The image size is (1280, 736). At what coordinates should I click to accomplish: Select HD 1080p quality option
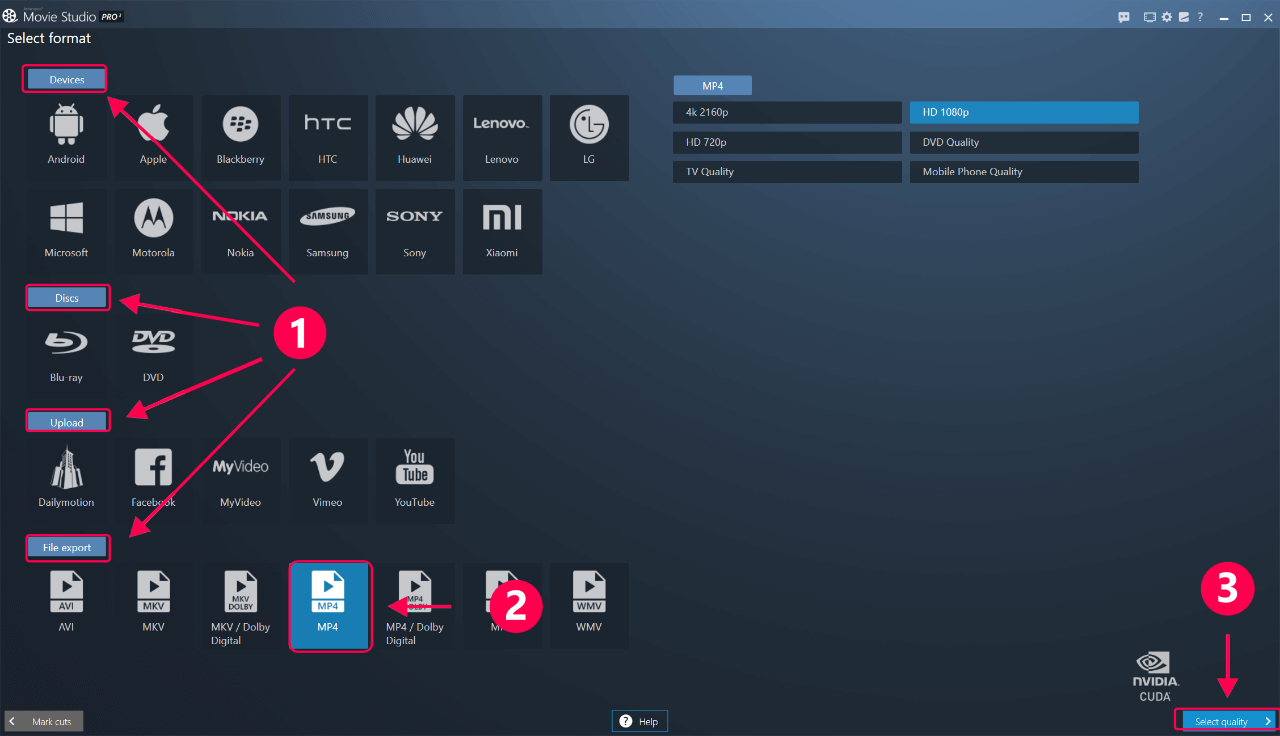[1024, 113]
